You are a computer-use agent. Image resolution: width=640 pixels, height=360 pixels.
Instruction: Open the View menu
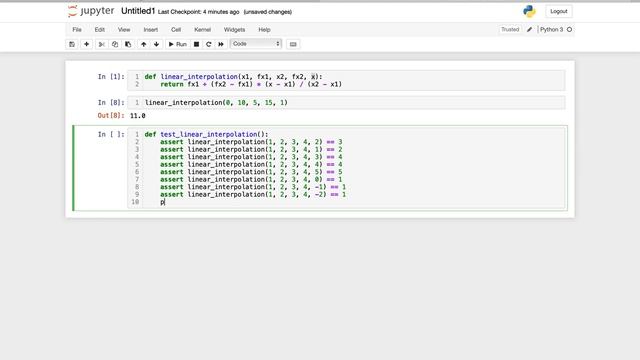(124, 30)
